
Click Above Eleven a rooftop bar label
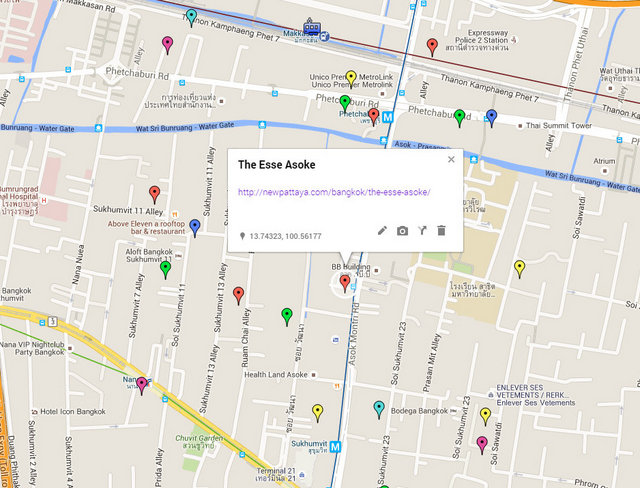coord(146,227)
